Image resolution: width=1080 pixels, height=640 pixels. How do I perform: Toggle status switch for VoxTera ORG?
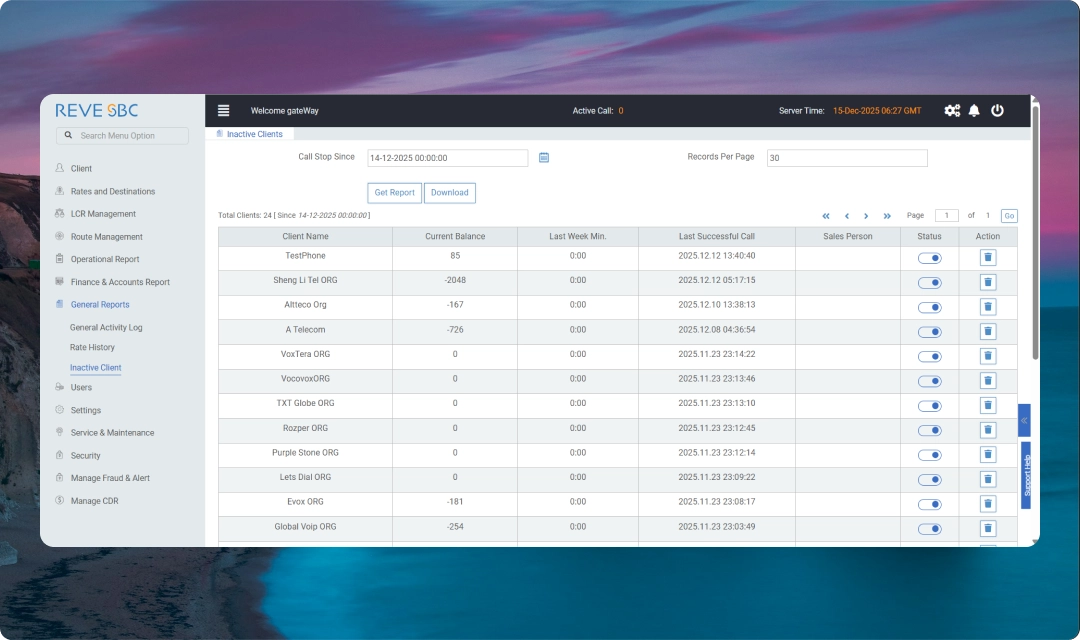[x=929, y=356]
